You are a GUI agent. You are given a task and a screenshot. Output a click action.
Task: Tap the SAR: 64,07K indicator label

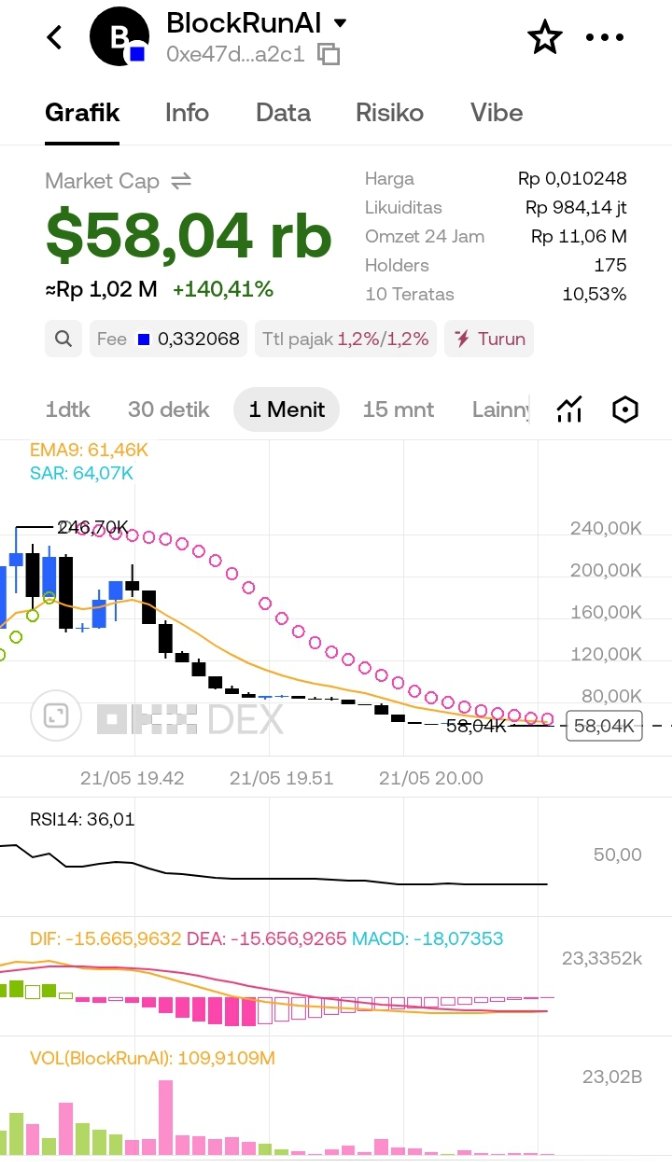coord(81,472)
